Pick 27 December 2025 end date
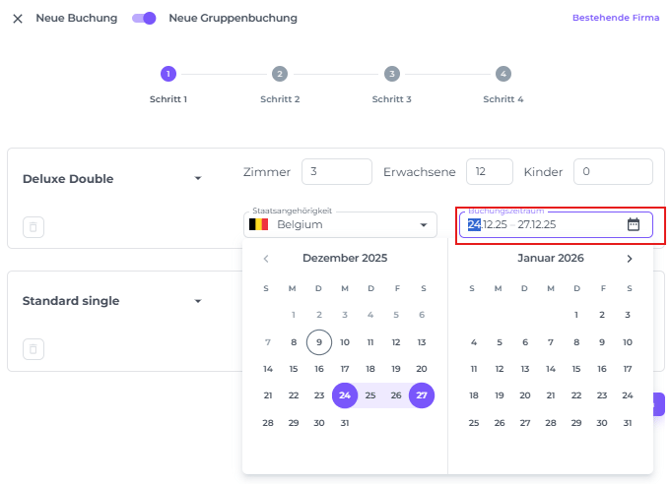Image resolution: width=670 pixels, height=484 pixels. click(421, 396)
